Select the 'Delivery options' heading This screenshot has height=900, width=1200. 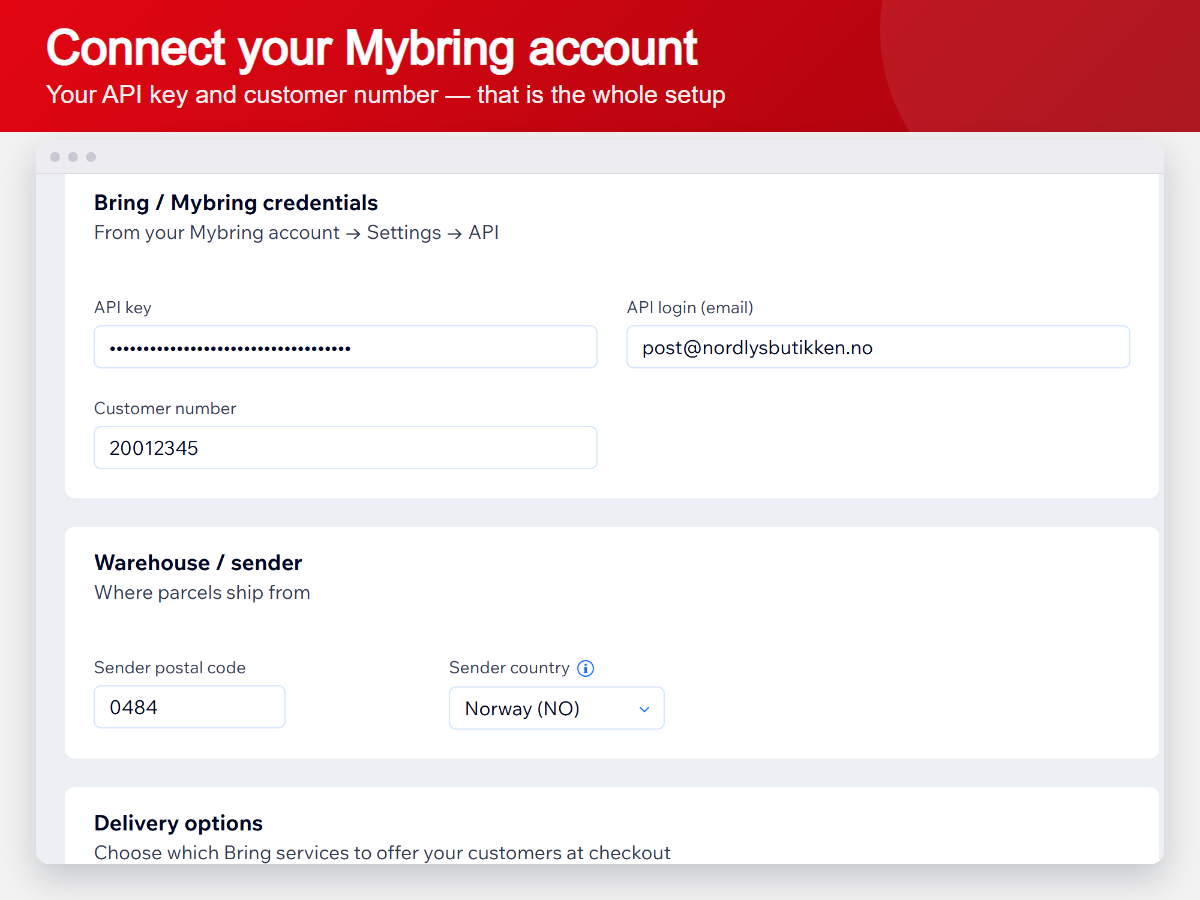tap(178, 823)
